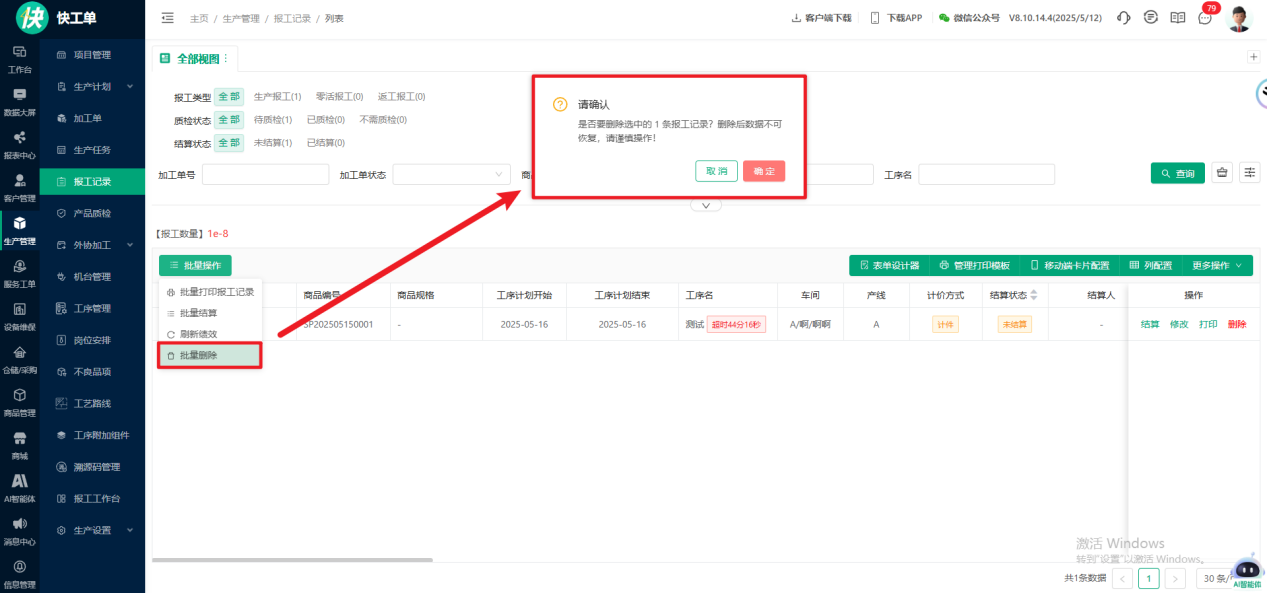Open 数据大屏 in the left rail

(x=19, y=100)
